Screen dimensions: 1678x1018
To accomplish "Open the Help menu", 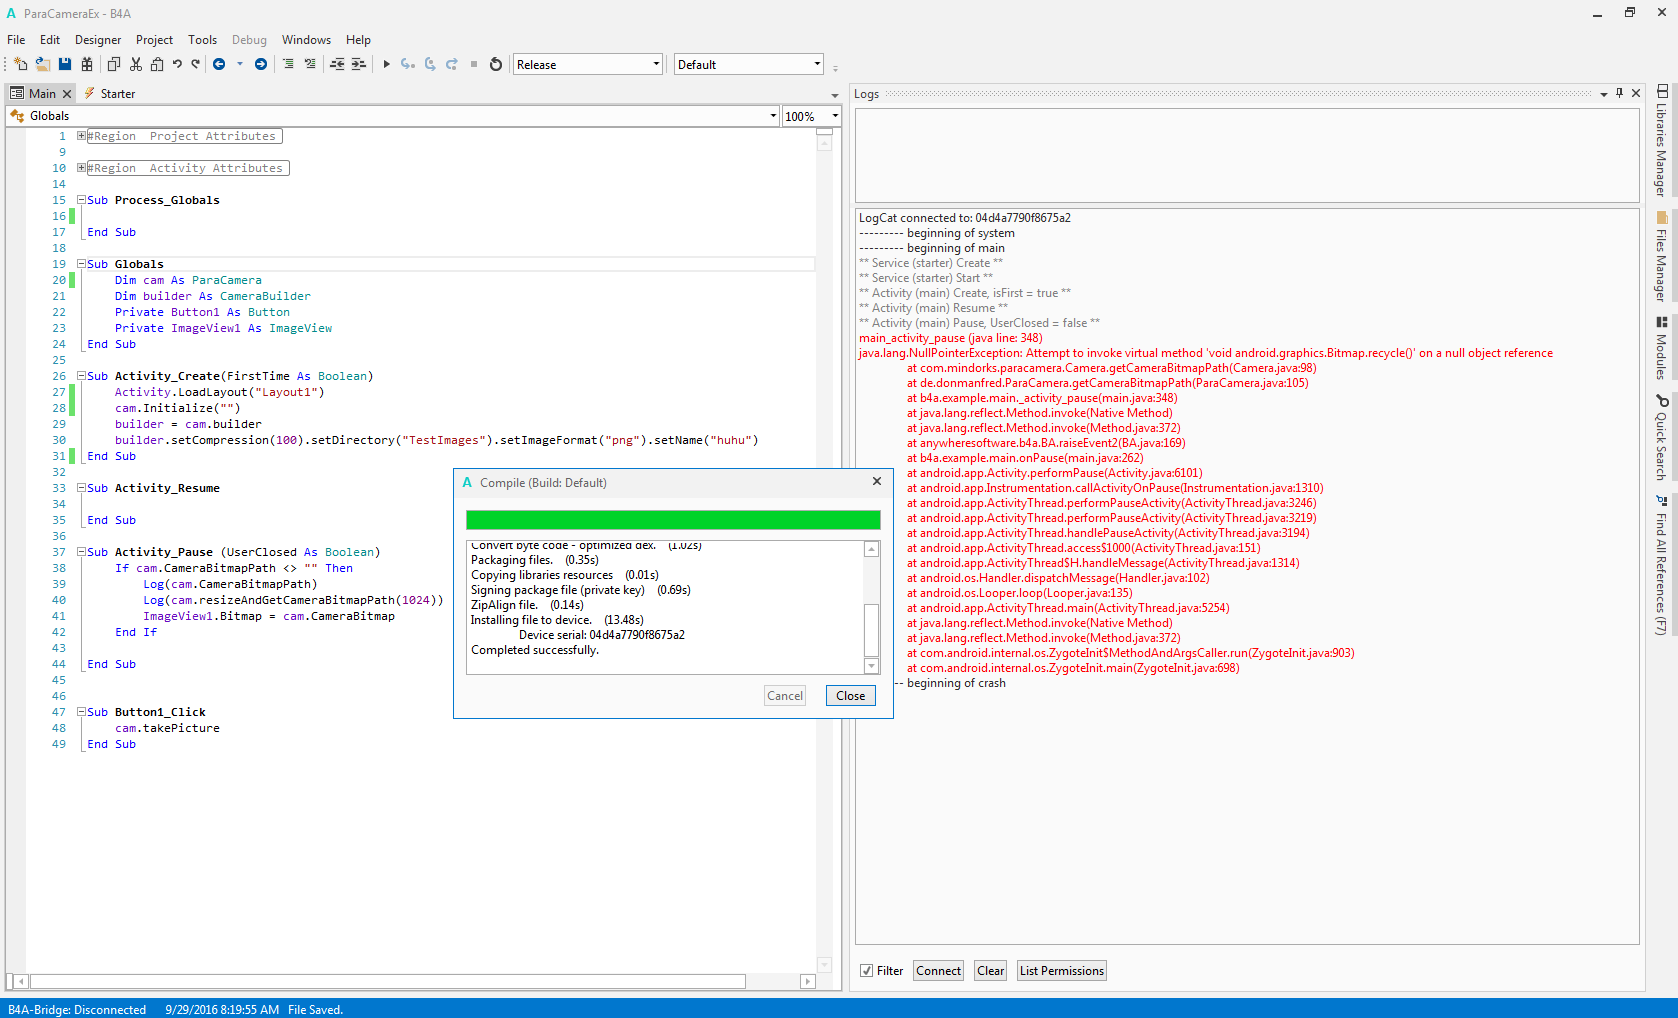I will [358, 40].
